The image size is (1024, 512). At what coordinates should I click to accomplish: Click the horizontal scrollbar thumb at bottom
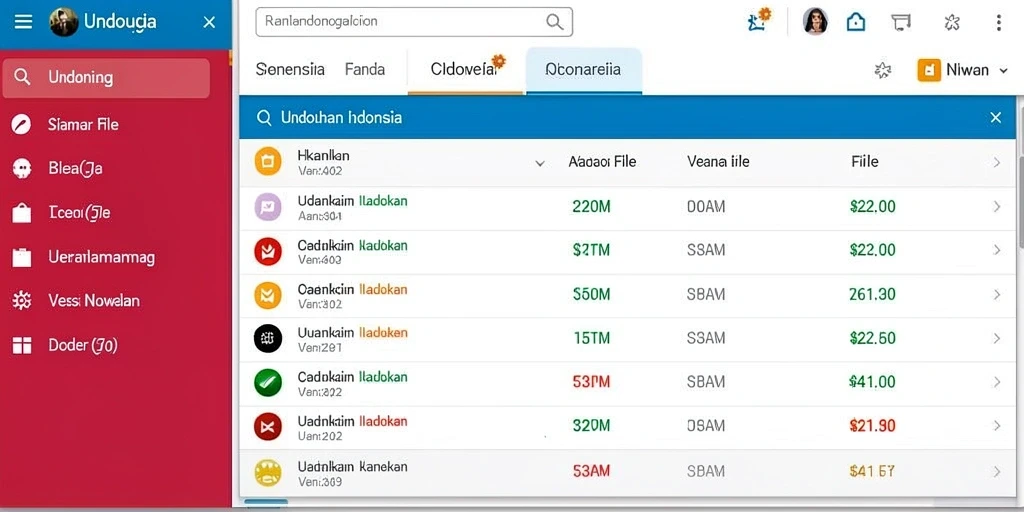point(266,502)
